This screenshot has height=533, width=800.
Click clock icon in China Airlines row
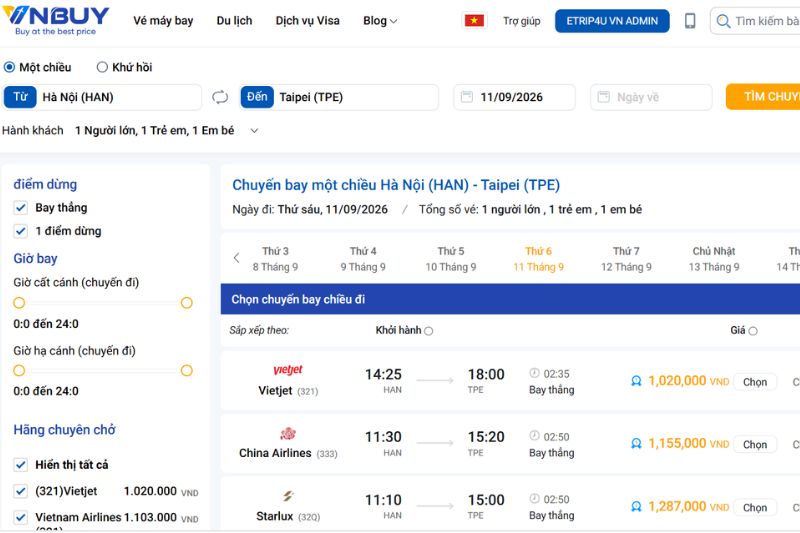[534, 436]
